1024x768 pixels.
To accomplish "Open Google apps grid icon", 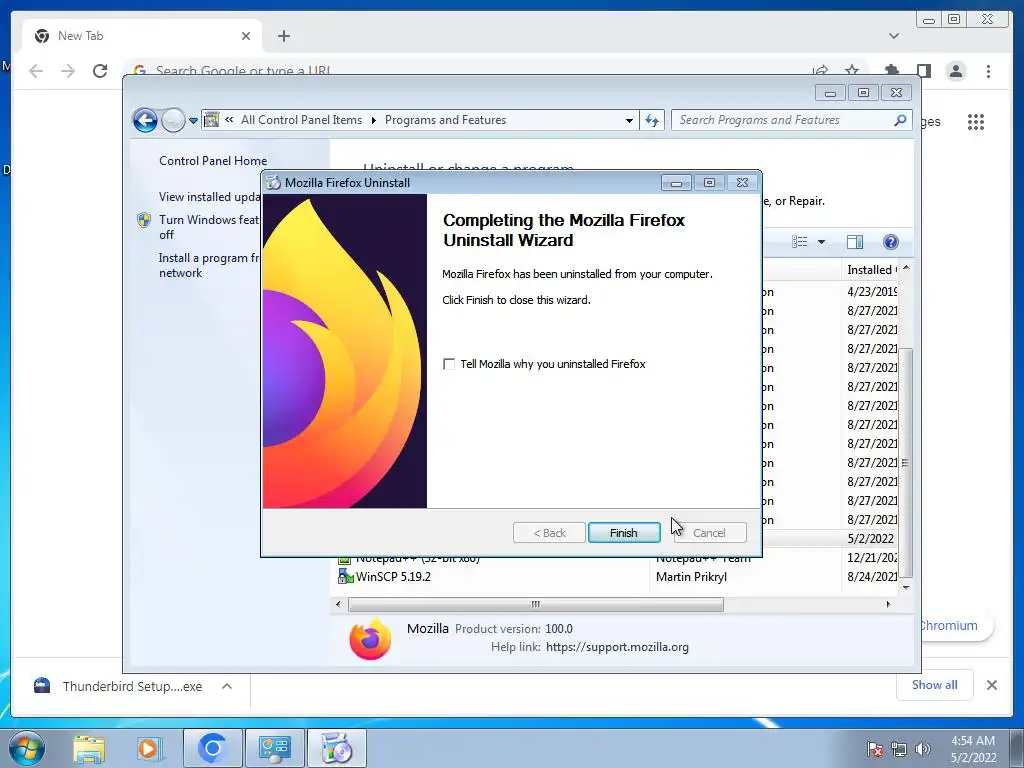I will click(x=976, y=121).
